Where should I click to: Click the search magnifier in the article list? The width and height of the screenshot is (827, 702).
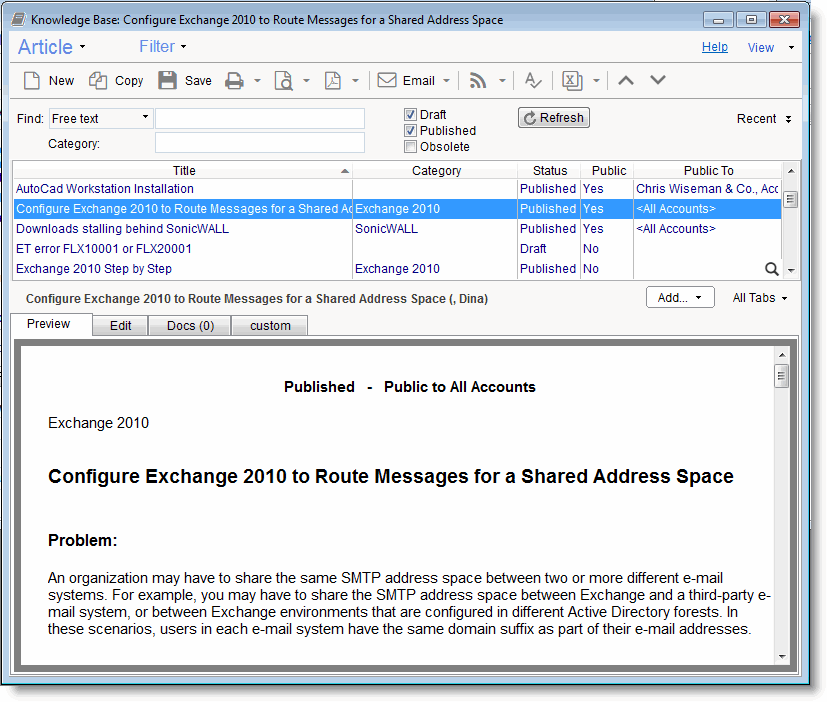click(771, 269)
